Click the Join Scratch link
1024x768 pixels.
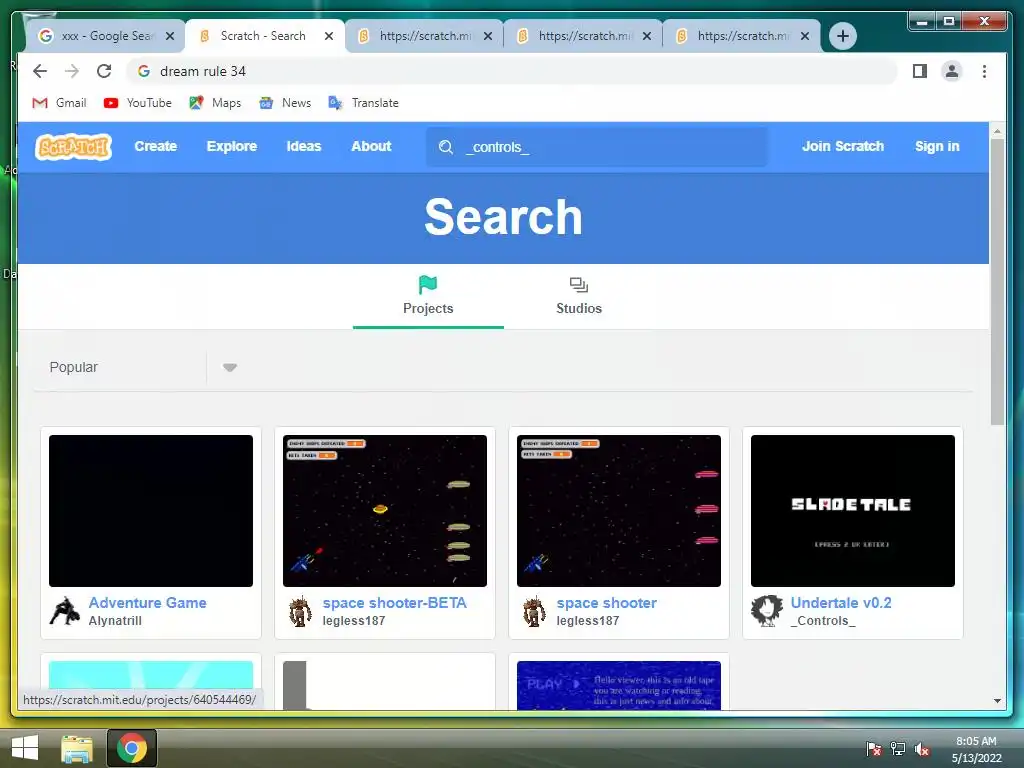[842, 146]
